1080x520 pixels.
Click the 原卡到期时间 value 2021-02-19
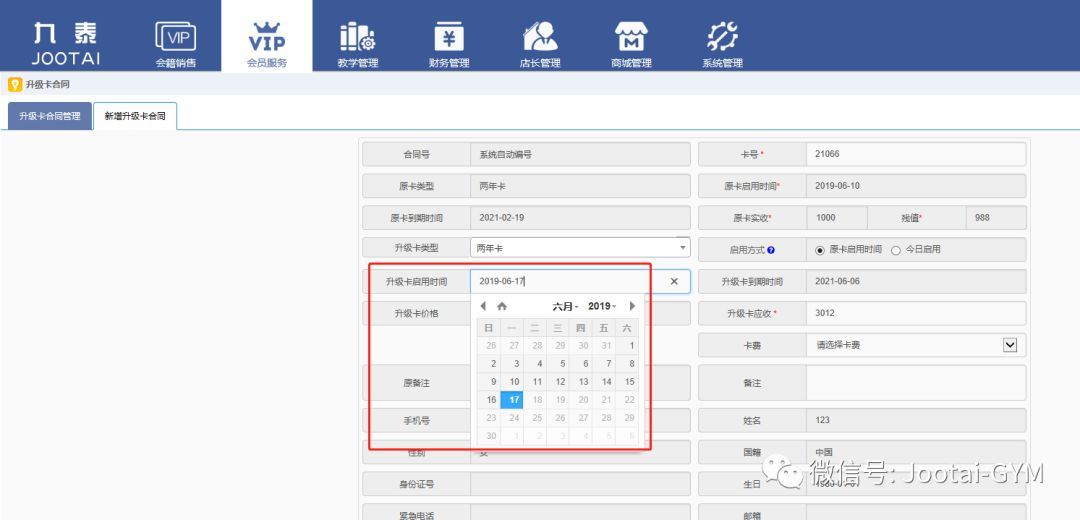pos(580,218)
